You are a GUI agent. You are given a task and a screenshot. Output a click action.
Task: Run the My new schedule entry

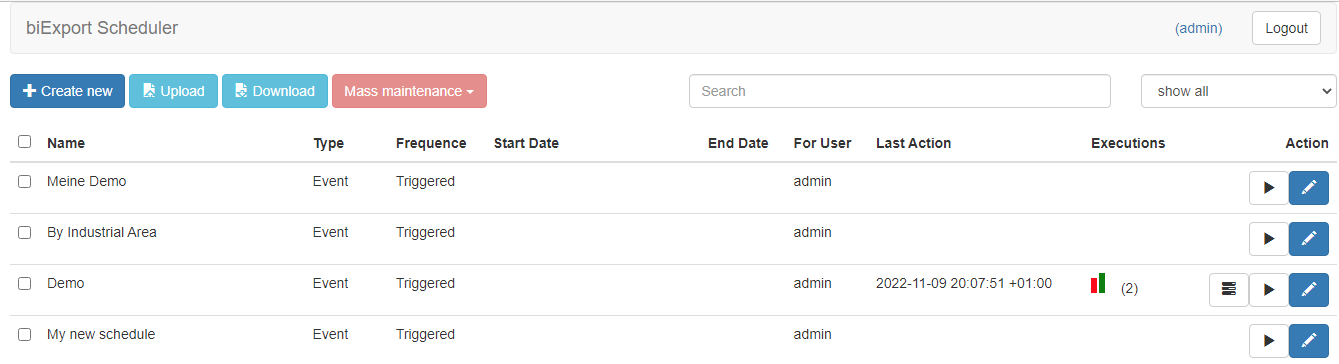pyautogui.click(x=1268, y=341)
